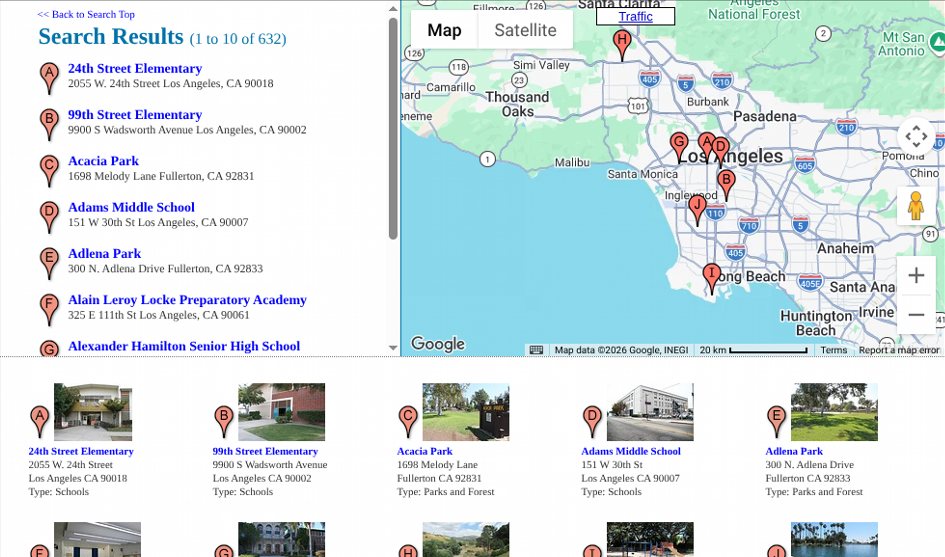
Task: Click marker A beside 24th Street Elementary in results list
Action: coord(49,78)
